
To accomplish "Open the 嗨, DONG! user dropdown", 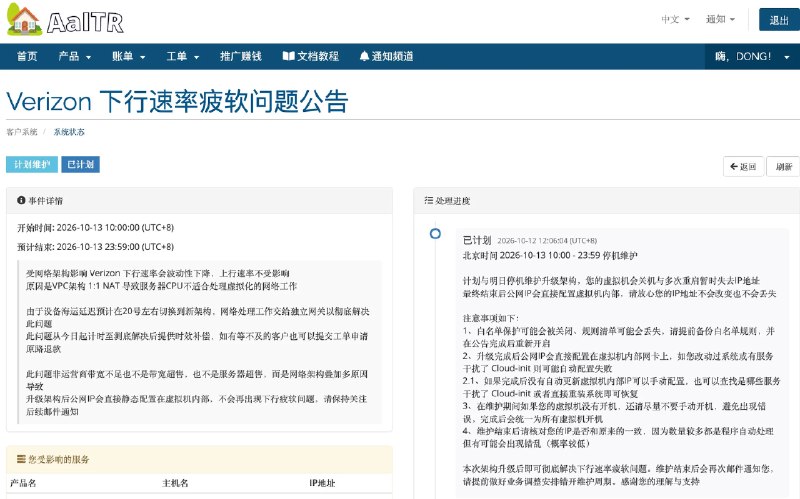I will [x=752, y=56].
